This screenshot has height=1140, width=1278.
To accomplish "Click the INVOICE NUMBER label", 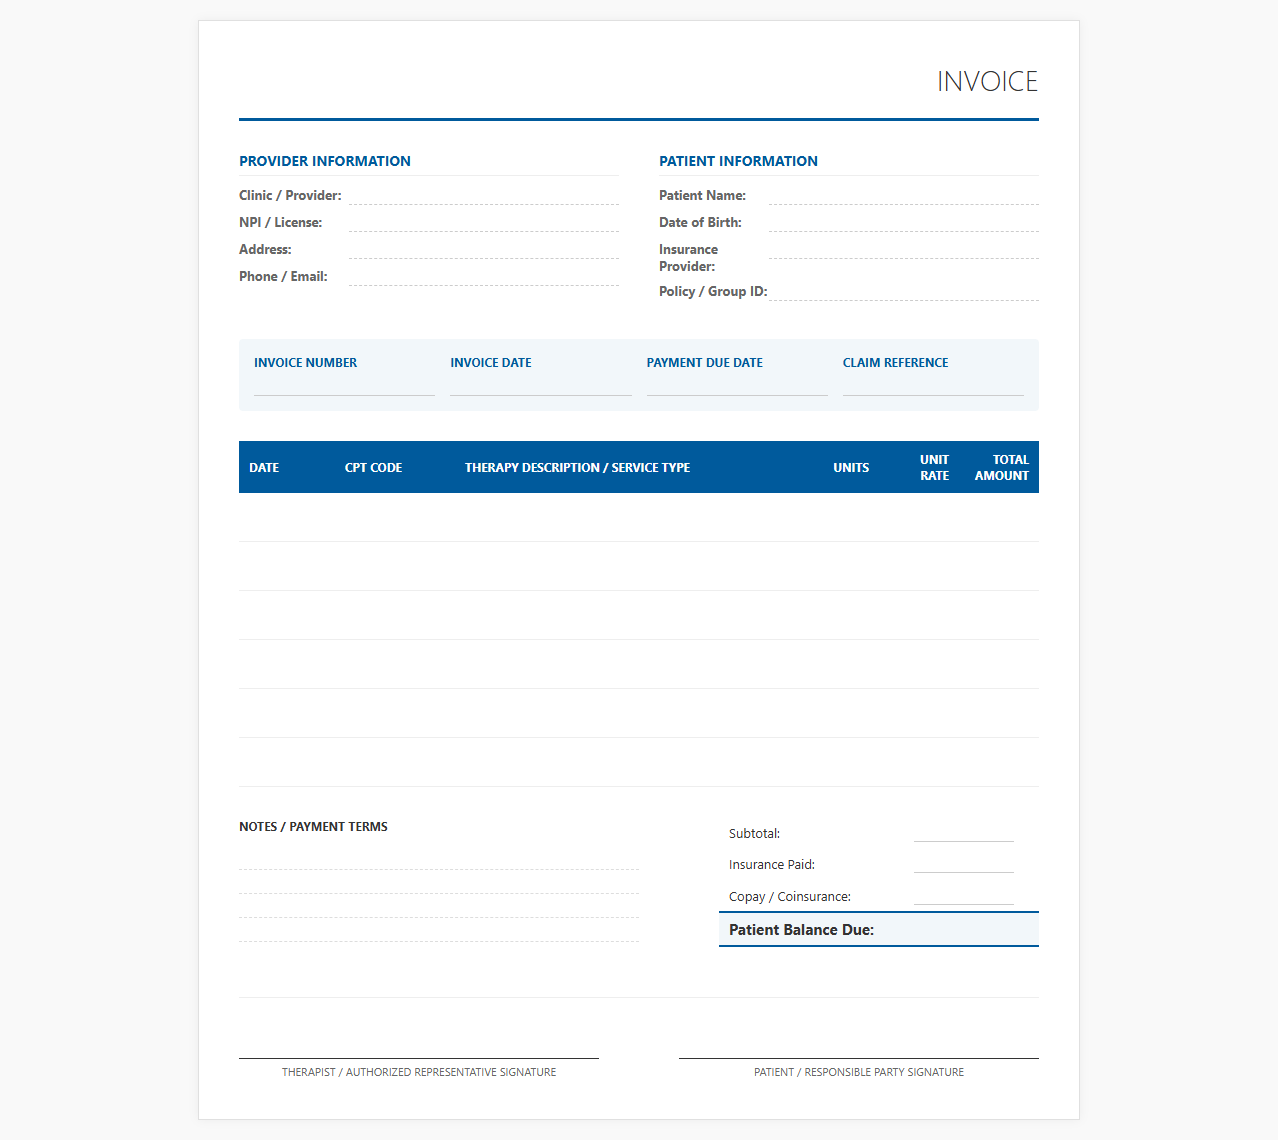I will tap(305, 363).
